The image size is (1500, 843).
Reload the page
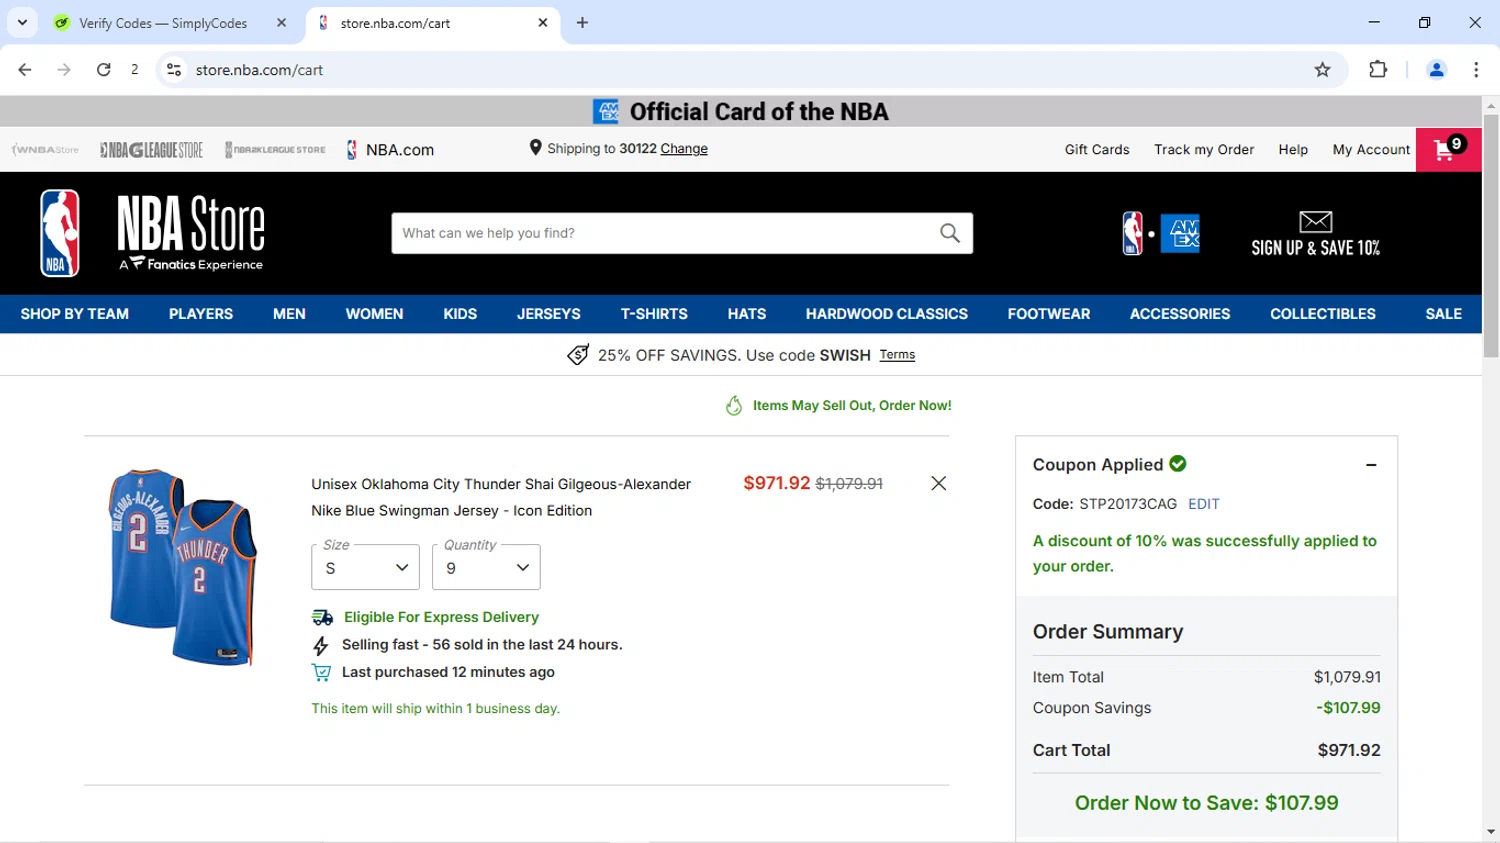[103, 70]
